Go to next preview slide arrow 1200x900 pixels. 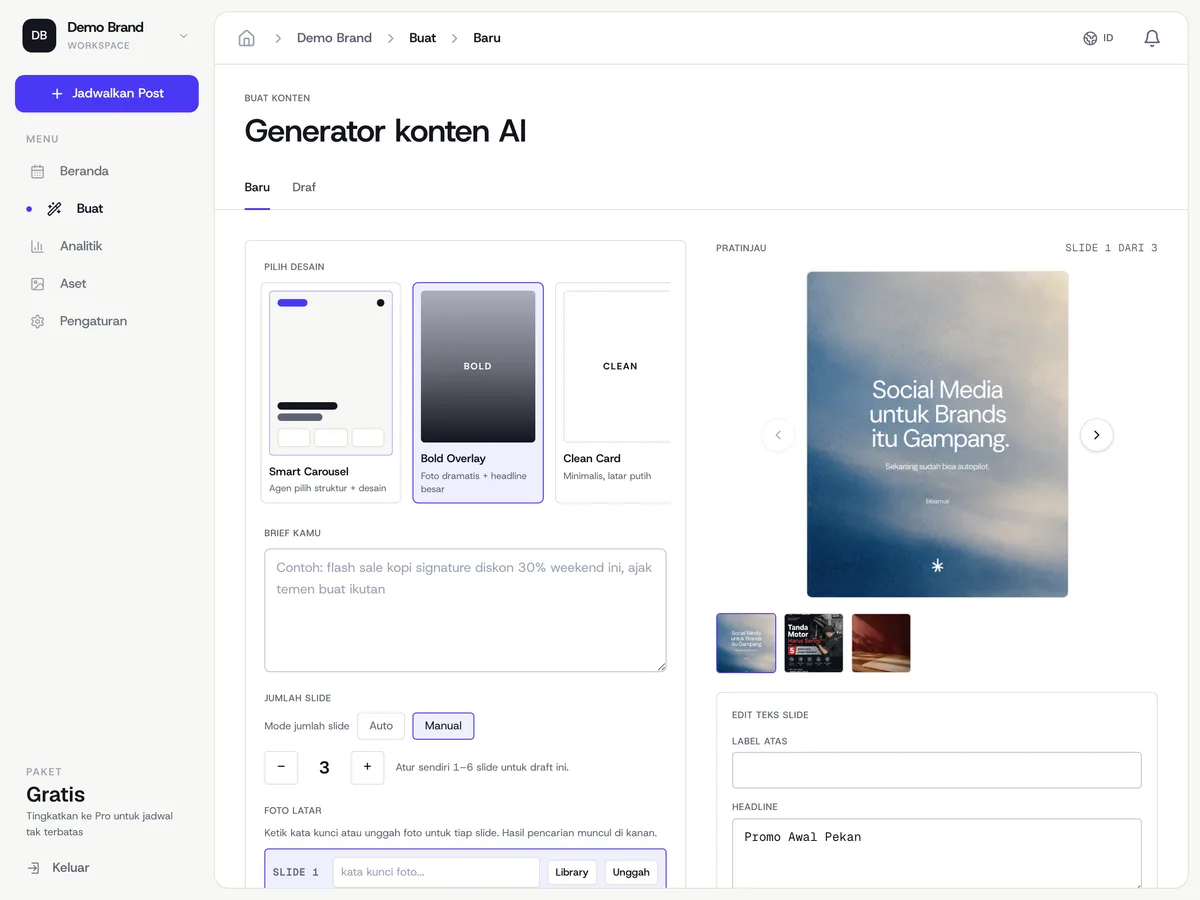[1097, 435]
